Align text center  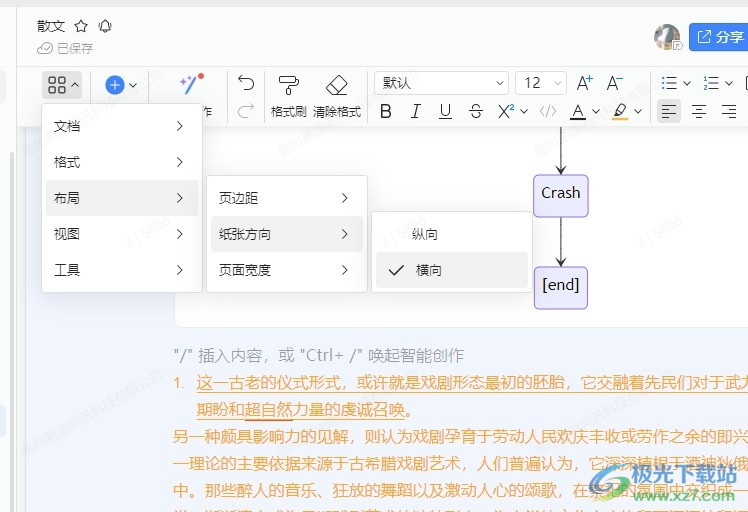tap(699, 112)
